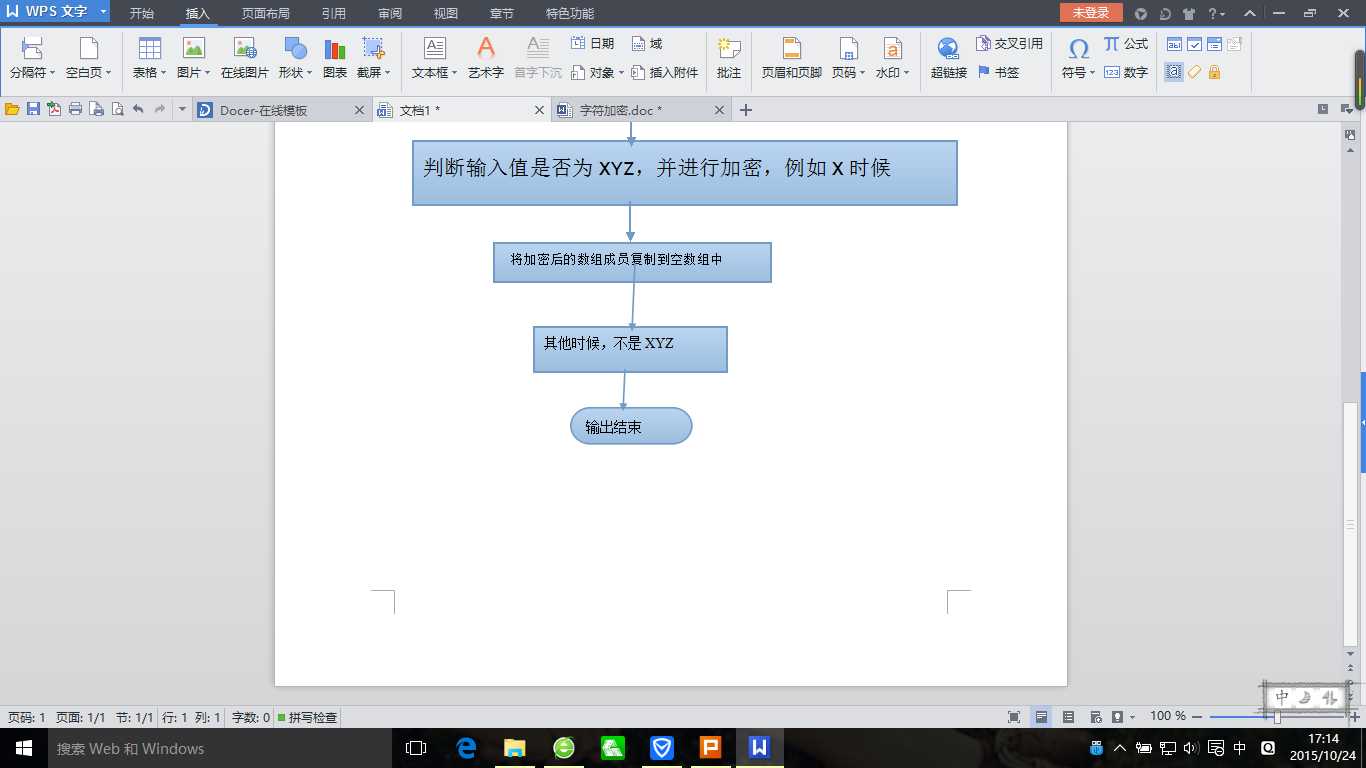This screenshot has height=768, width=1366.
Task: Open the WPS taskbar icon
Action: coord(759,747)
